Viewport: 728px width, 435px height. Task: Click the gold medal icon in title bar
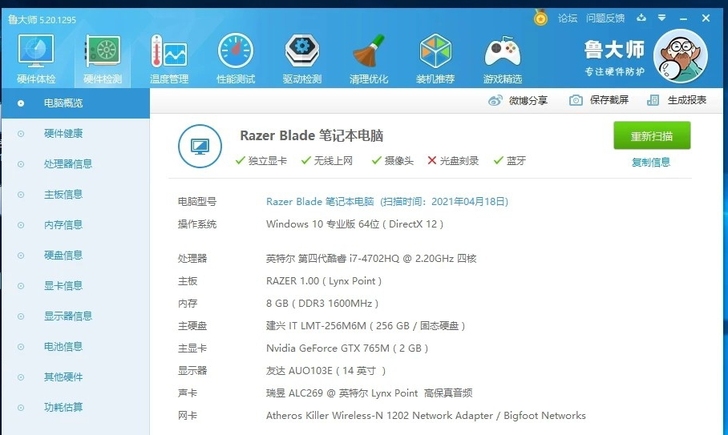[540, 18]
